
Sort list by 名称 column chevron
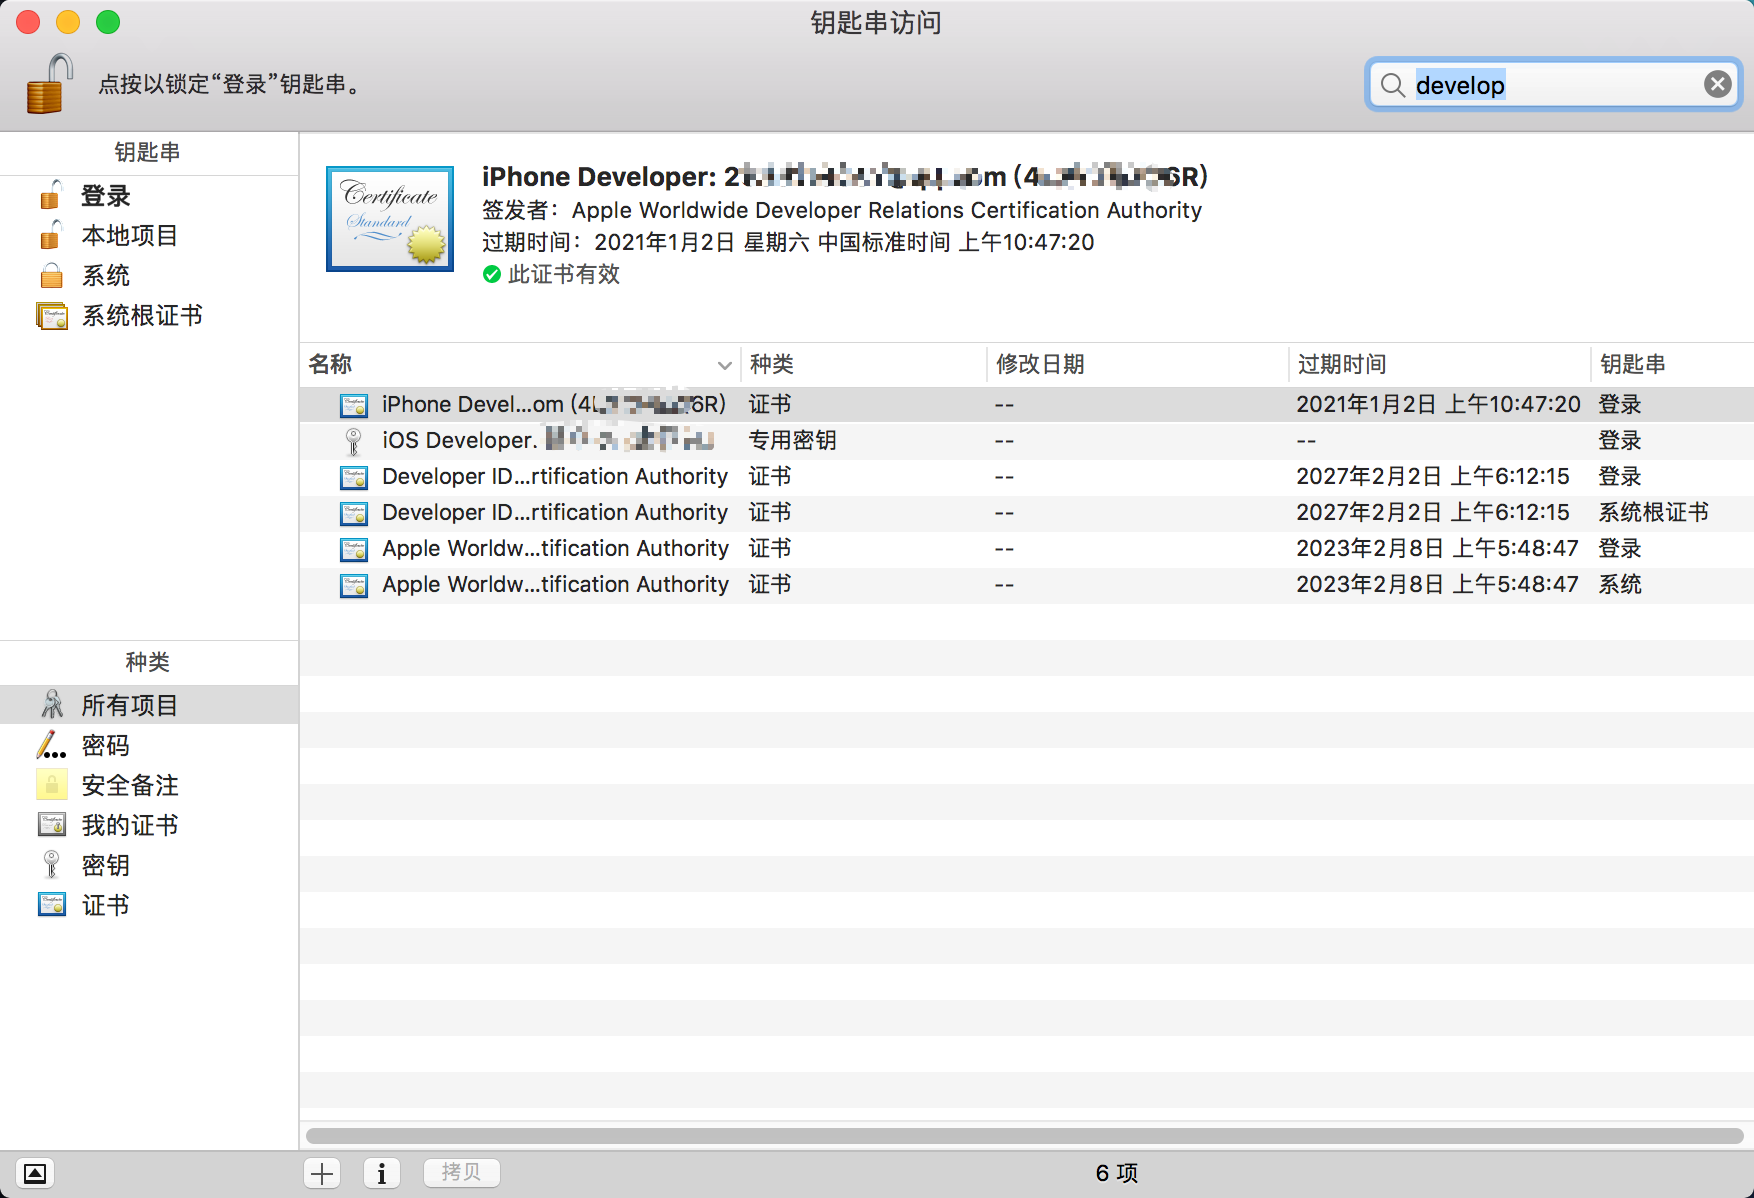coord(724,365)
